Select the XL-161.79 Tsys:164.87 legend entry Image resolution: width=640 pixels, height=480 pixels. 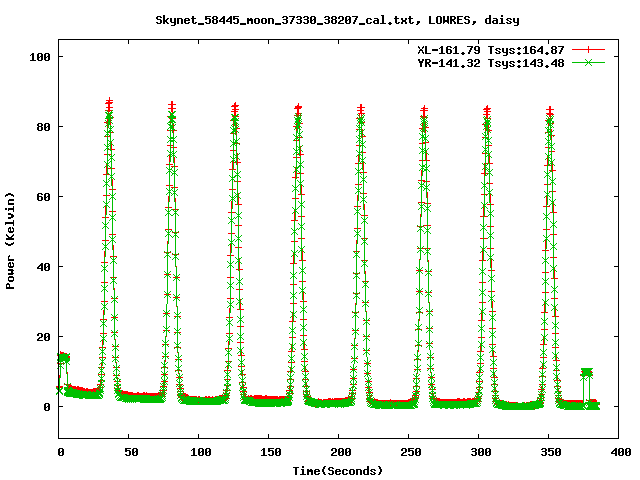click(x=491, y=50)
